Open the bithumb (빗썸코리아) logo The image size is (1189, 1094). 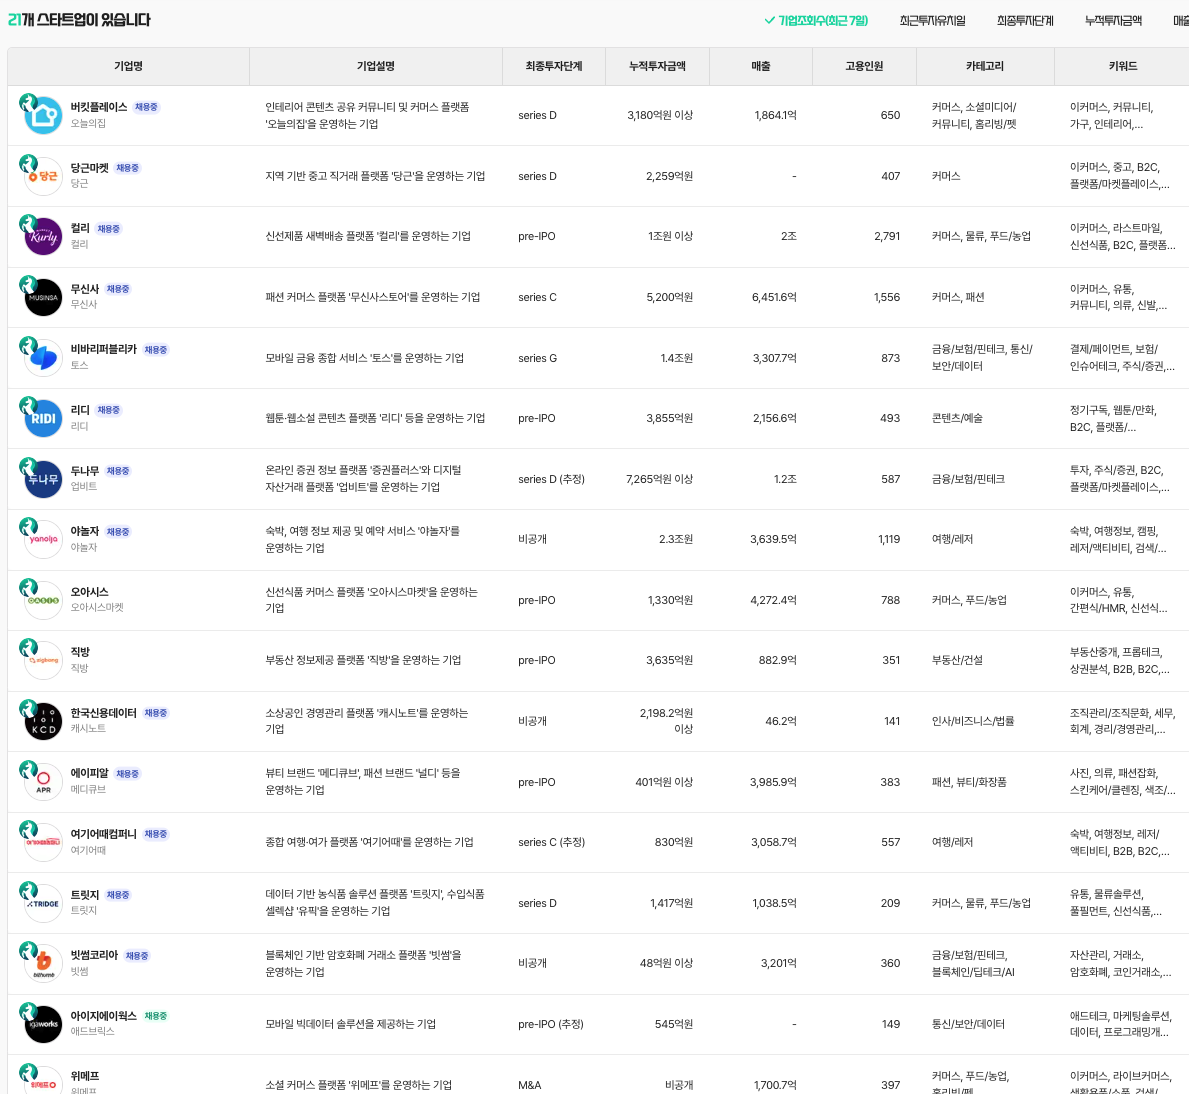pos(43,964)
